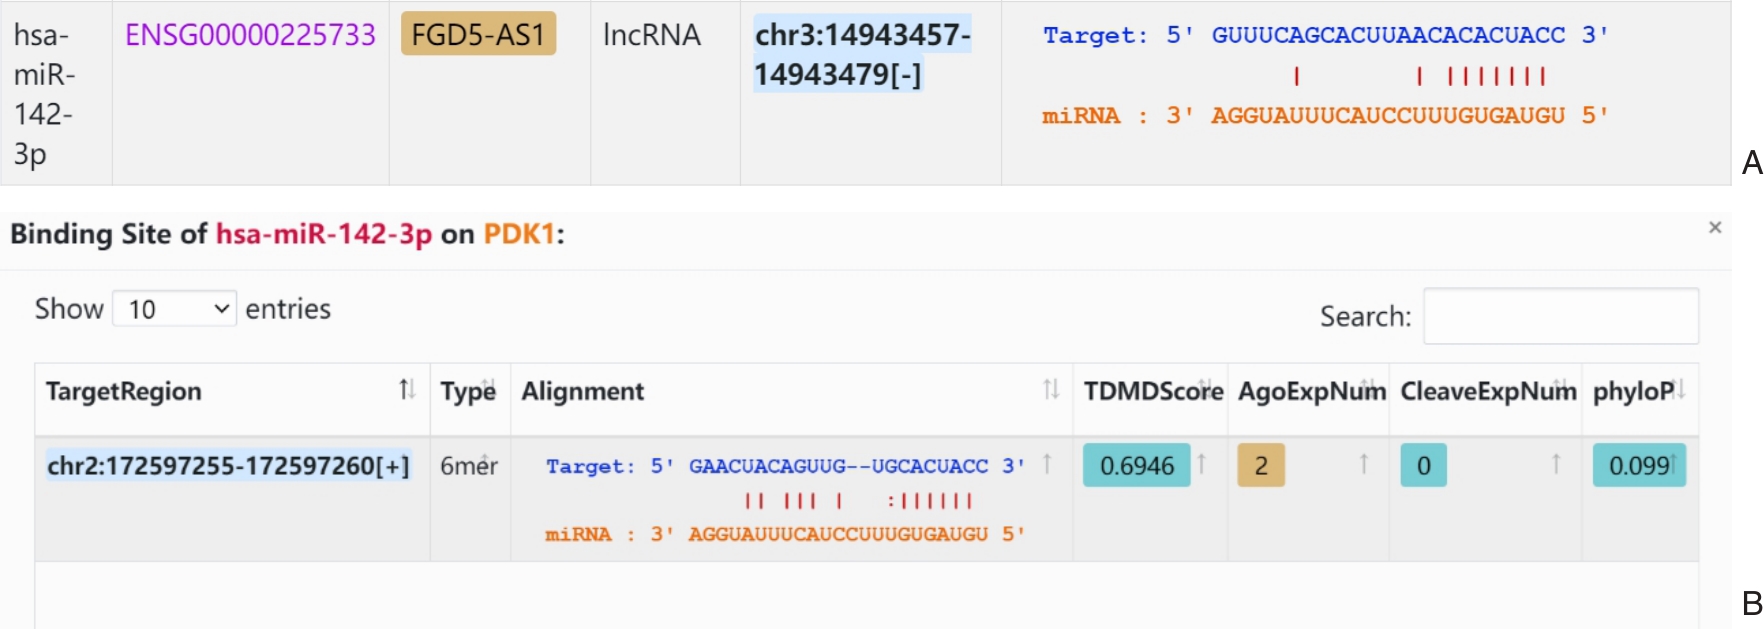Screen dimensions: 1764x629
Task: Click the Search input field
Action: pyautogui.click(x=1560, y=316)
